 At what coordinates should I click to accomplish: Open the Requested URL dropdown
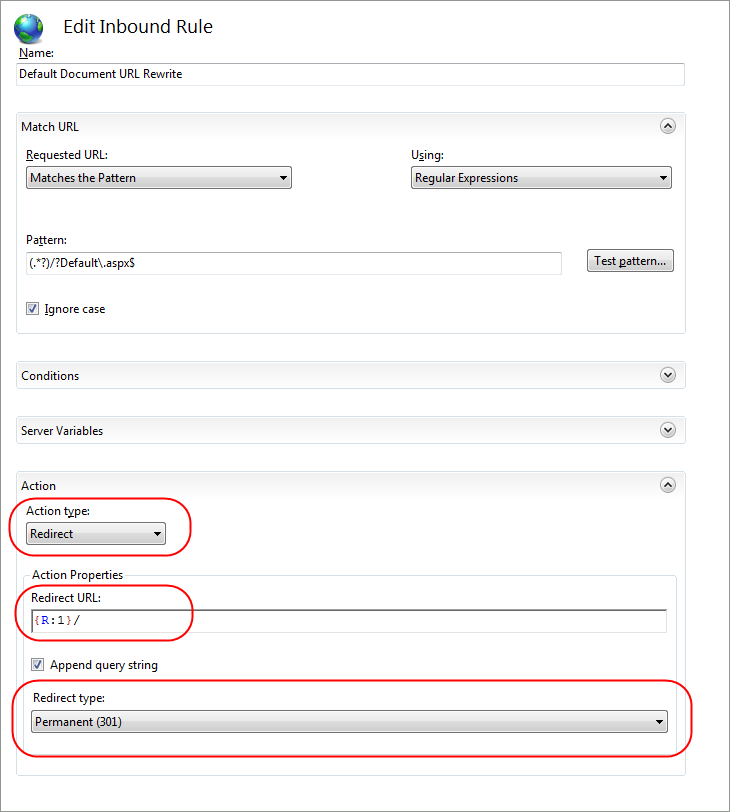pyautogui.click(x=159, y=178)
